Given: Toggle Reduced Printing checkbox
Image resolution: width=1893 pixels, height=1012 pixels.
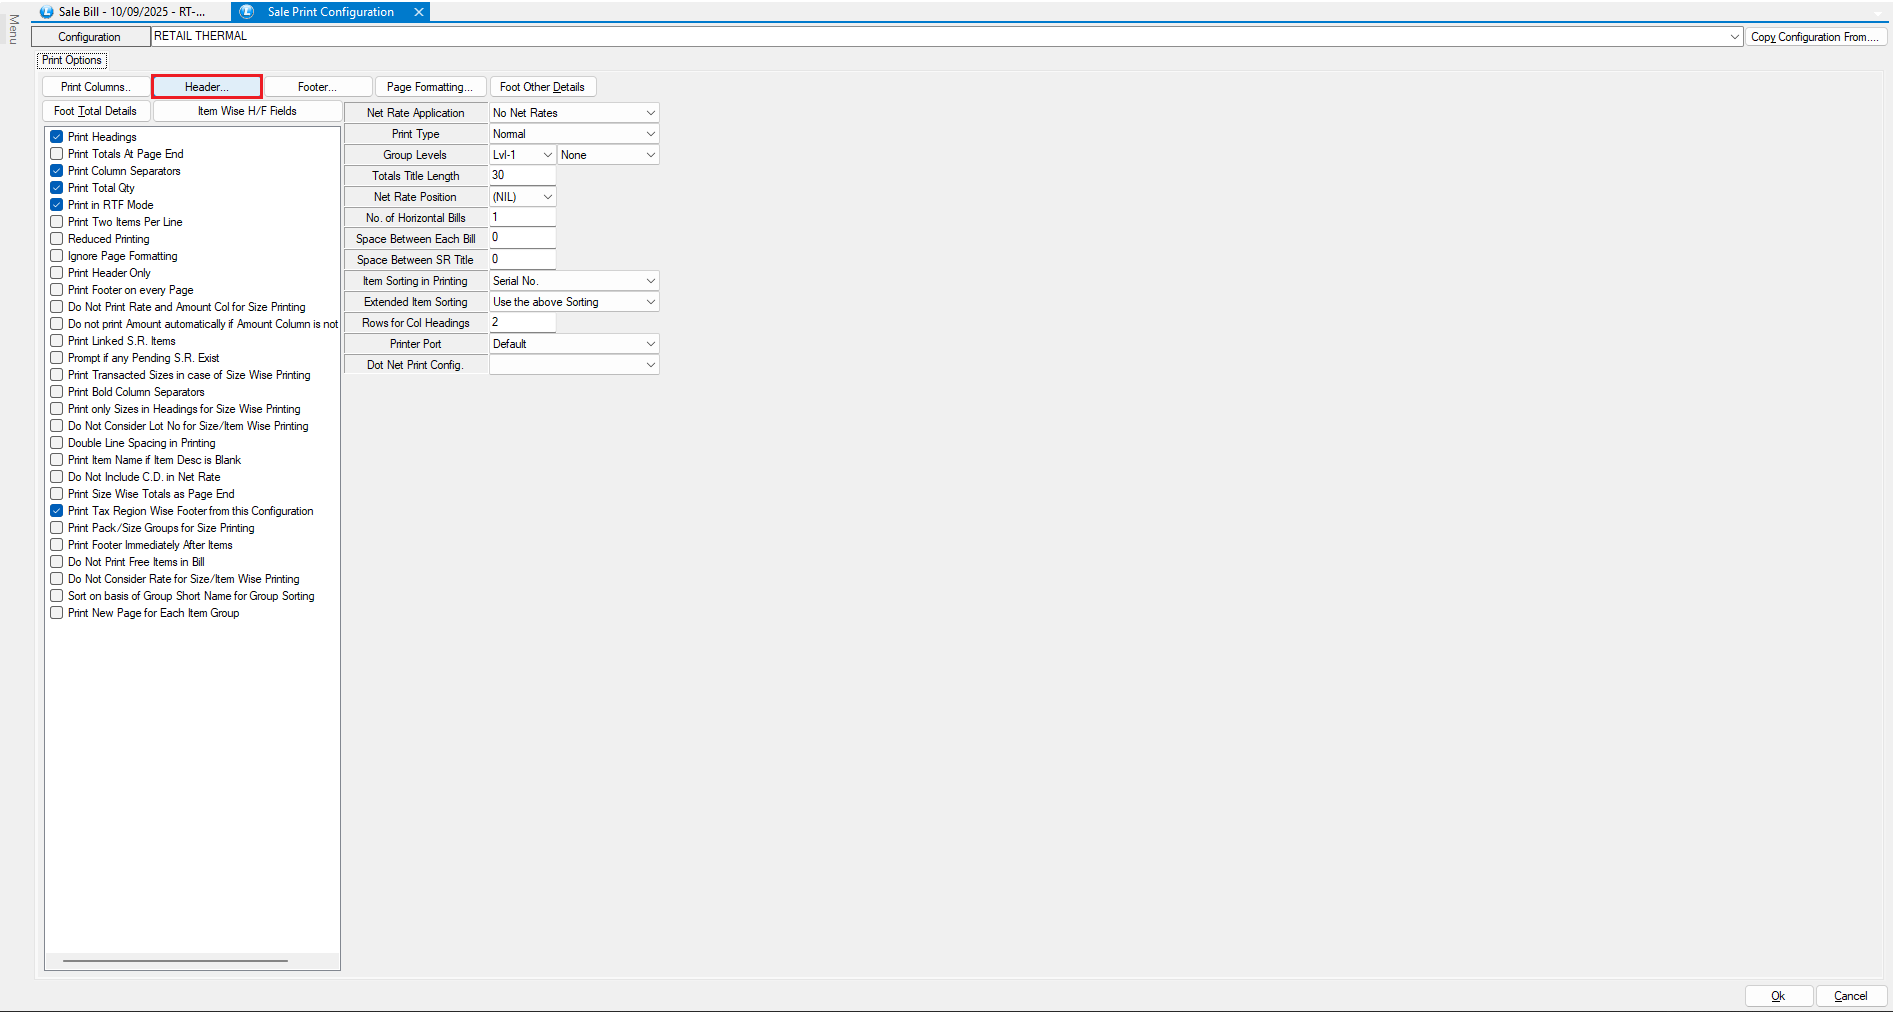Looking at the screenshot, I should [57, 239].
